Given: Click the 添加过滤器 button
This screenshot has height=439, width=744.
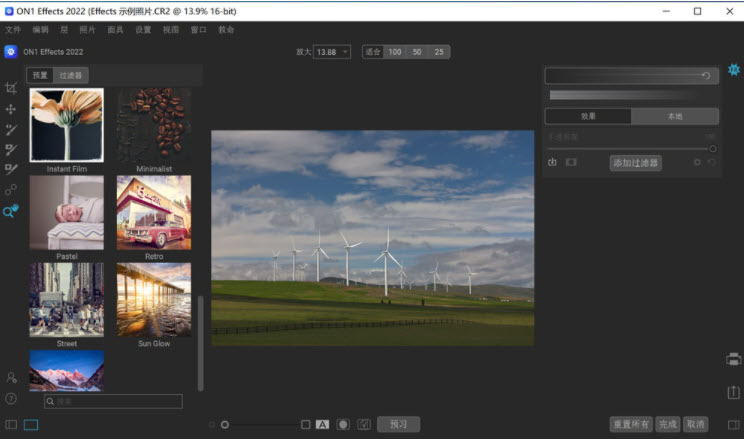Looking at the screenshot, I should point(635,162).
